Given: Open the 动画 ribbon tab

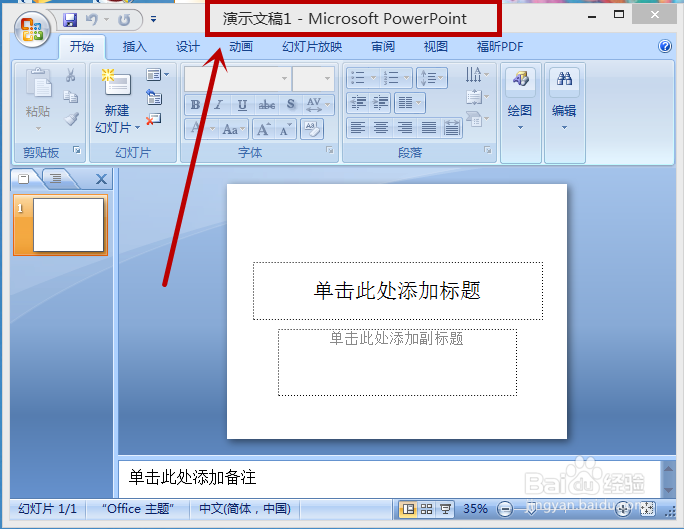Looking at the screenshot, I should click(x=241, y=46).
